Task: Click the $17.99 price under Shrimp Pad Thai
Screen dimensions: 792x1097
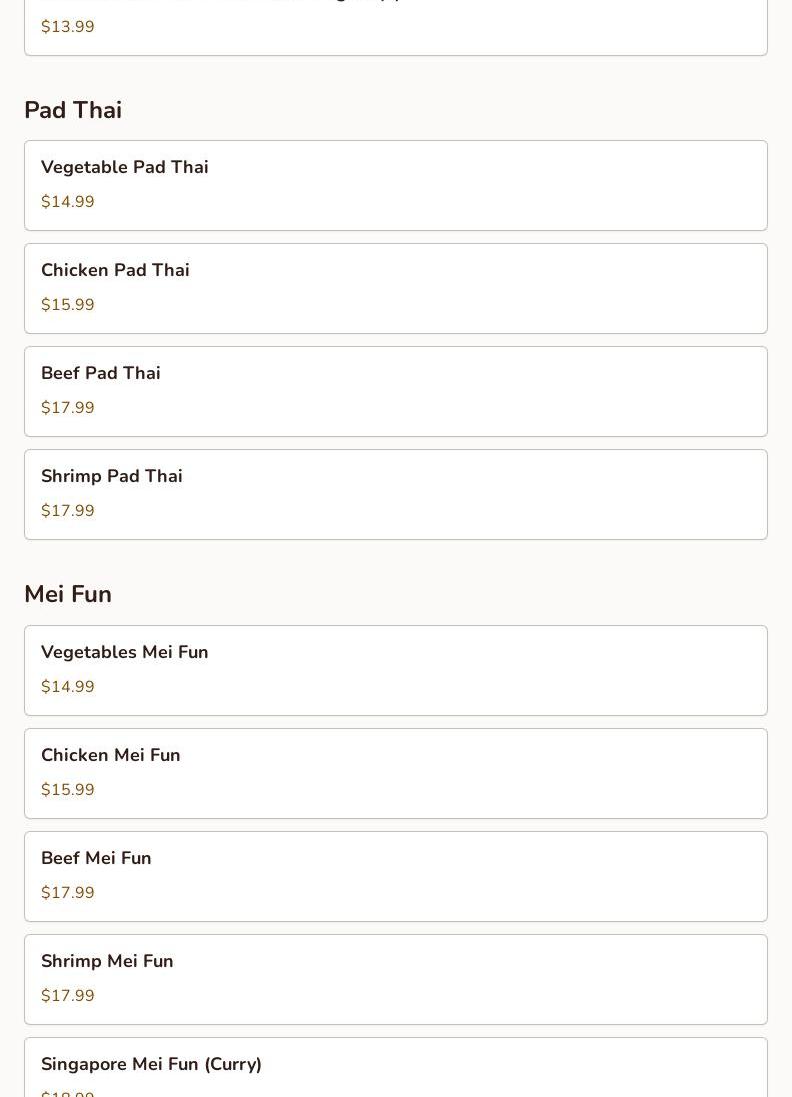Action: click(x=68, y=511)
